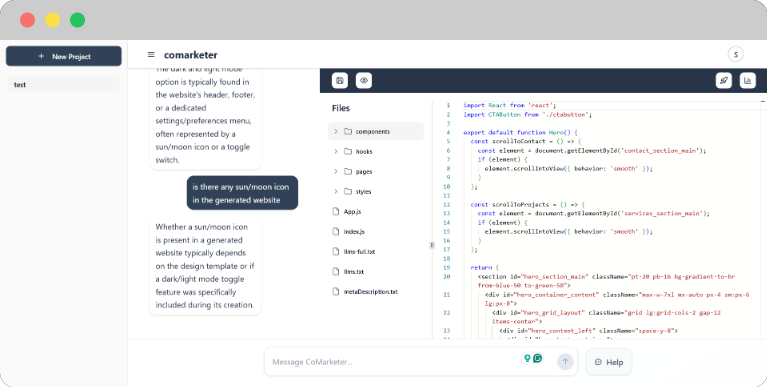Click the 'return (' code line

point(484,268)
